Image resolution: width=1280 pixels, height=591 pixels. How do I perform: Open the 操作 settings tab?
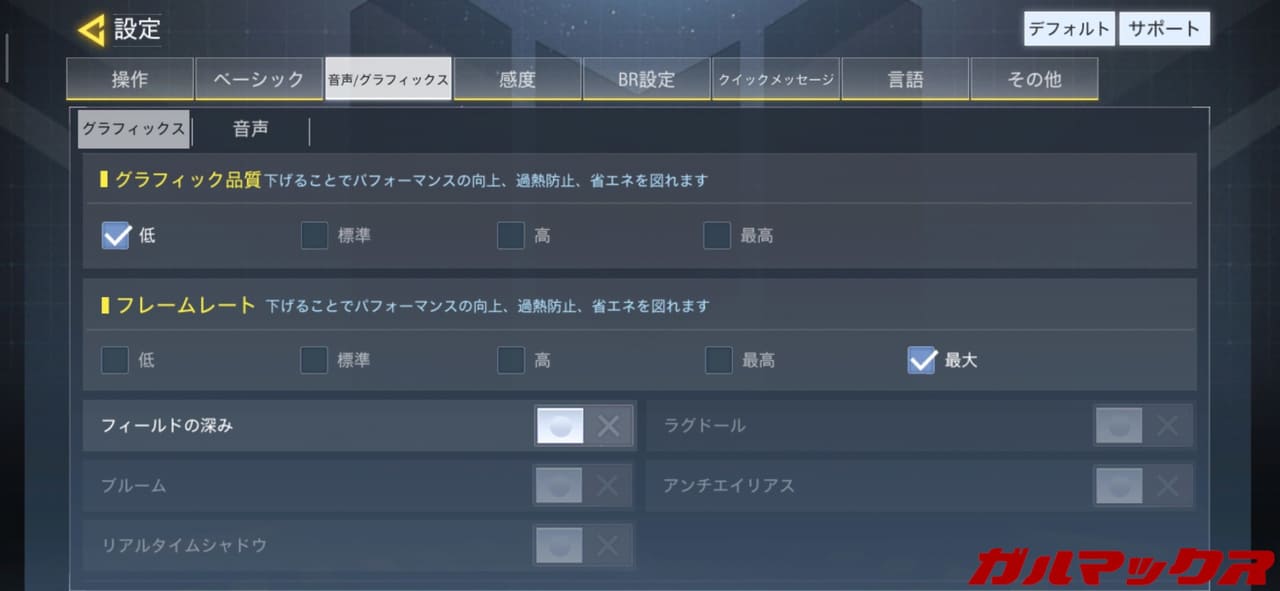point(130,79)
